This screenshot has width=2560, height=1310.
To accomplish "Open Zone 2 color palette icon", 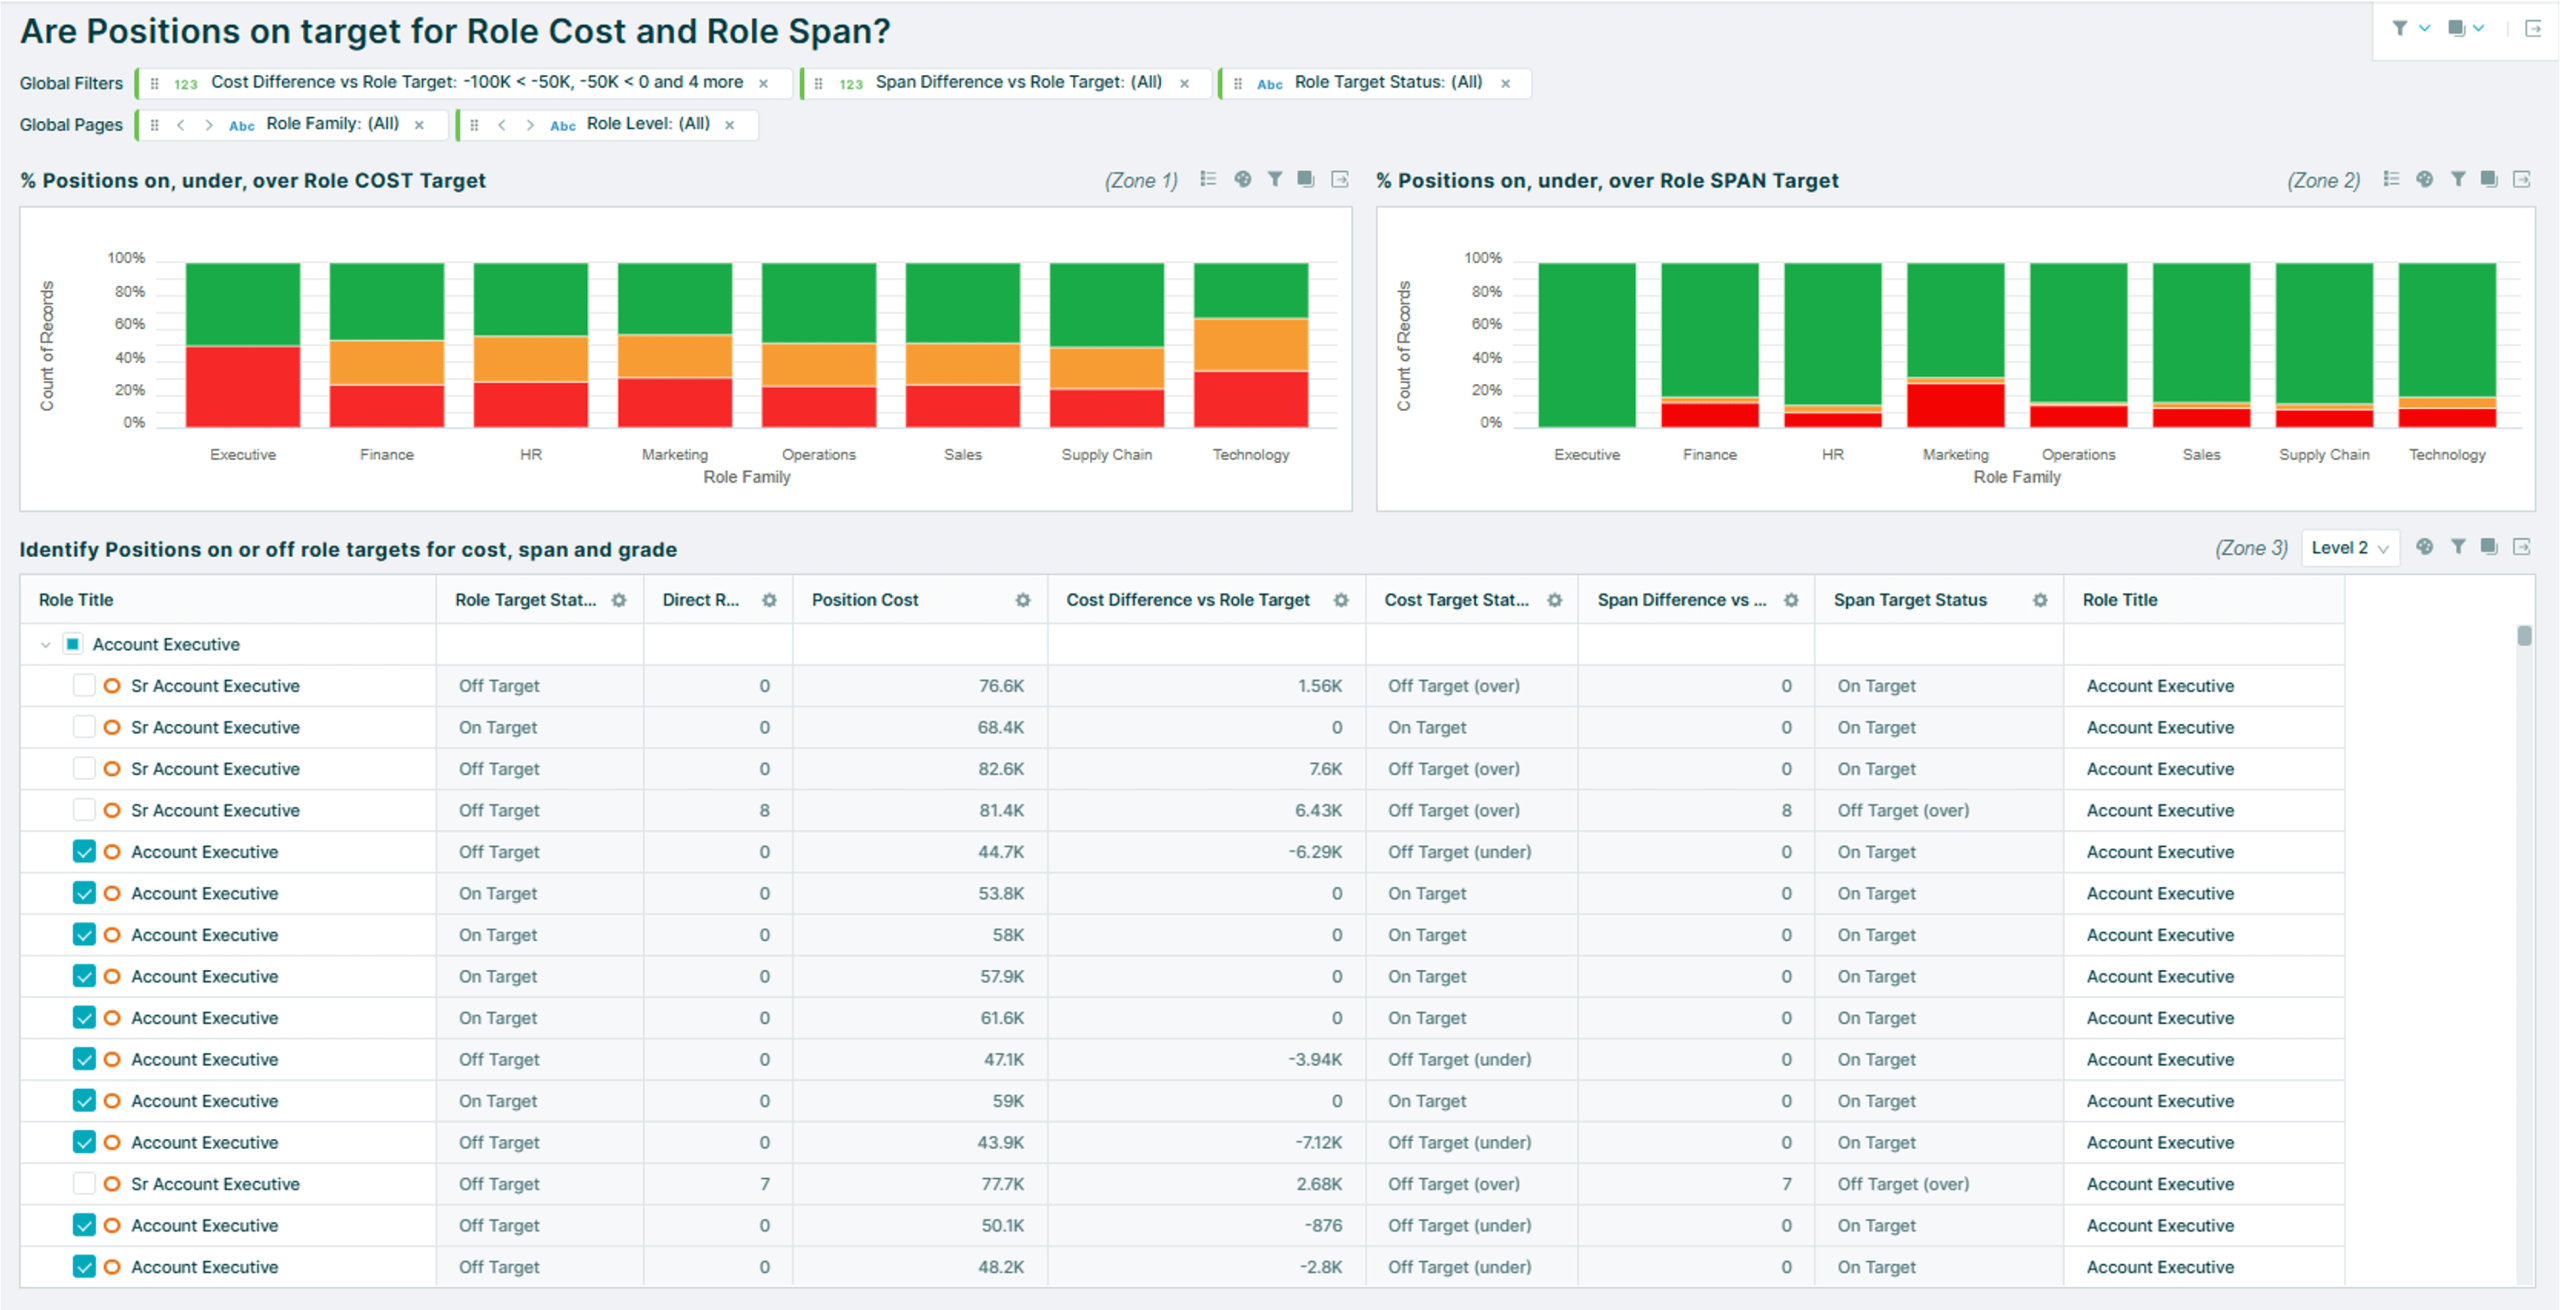I will [2425, 179].
